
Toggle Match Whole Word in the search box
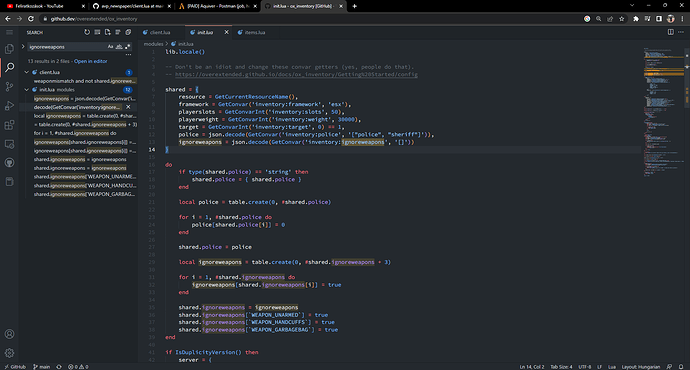pyautogui.click(x=119, y=46)
